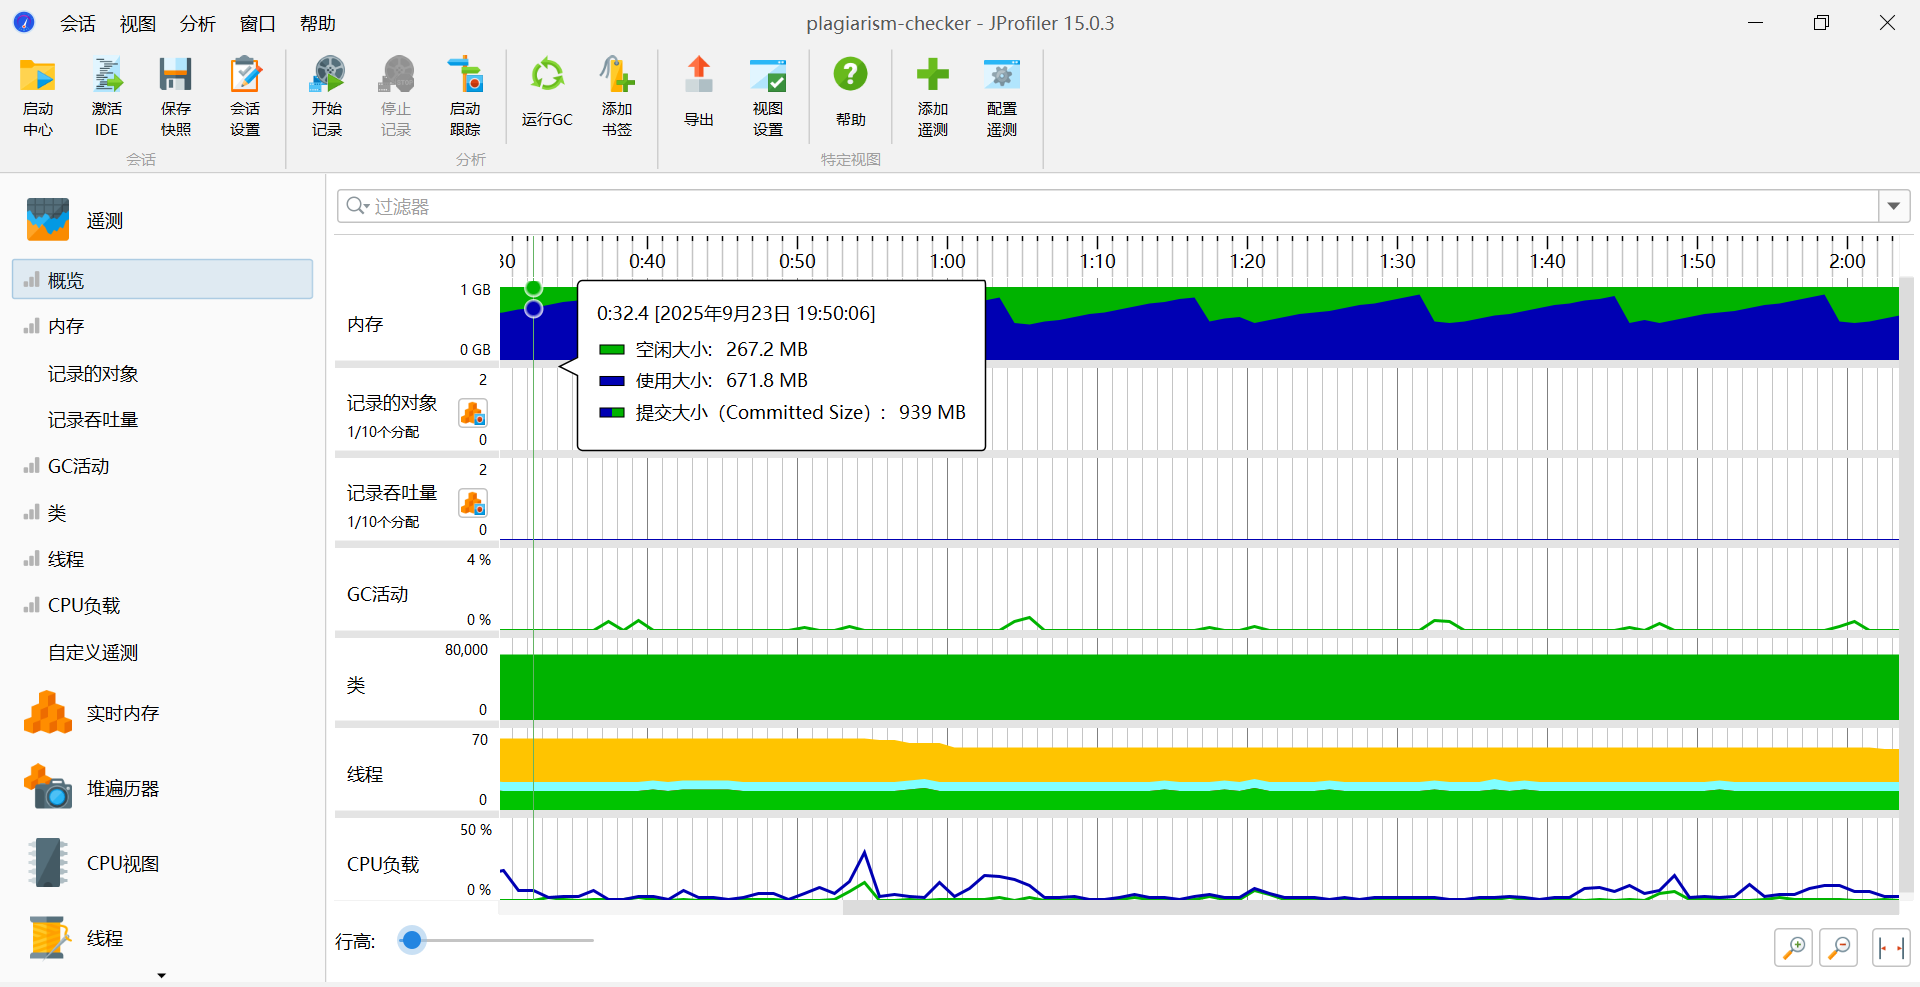Expand more sidebar sections with bottom arrow
The height and width of the screenshot is (987, 1920).
162,975
